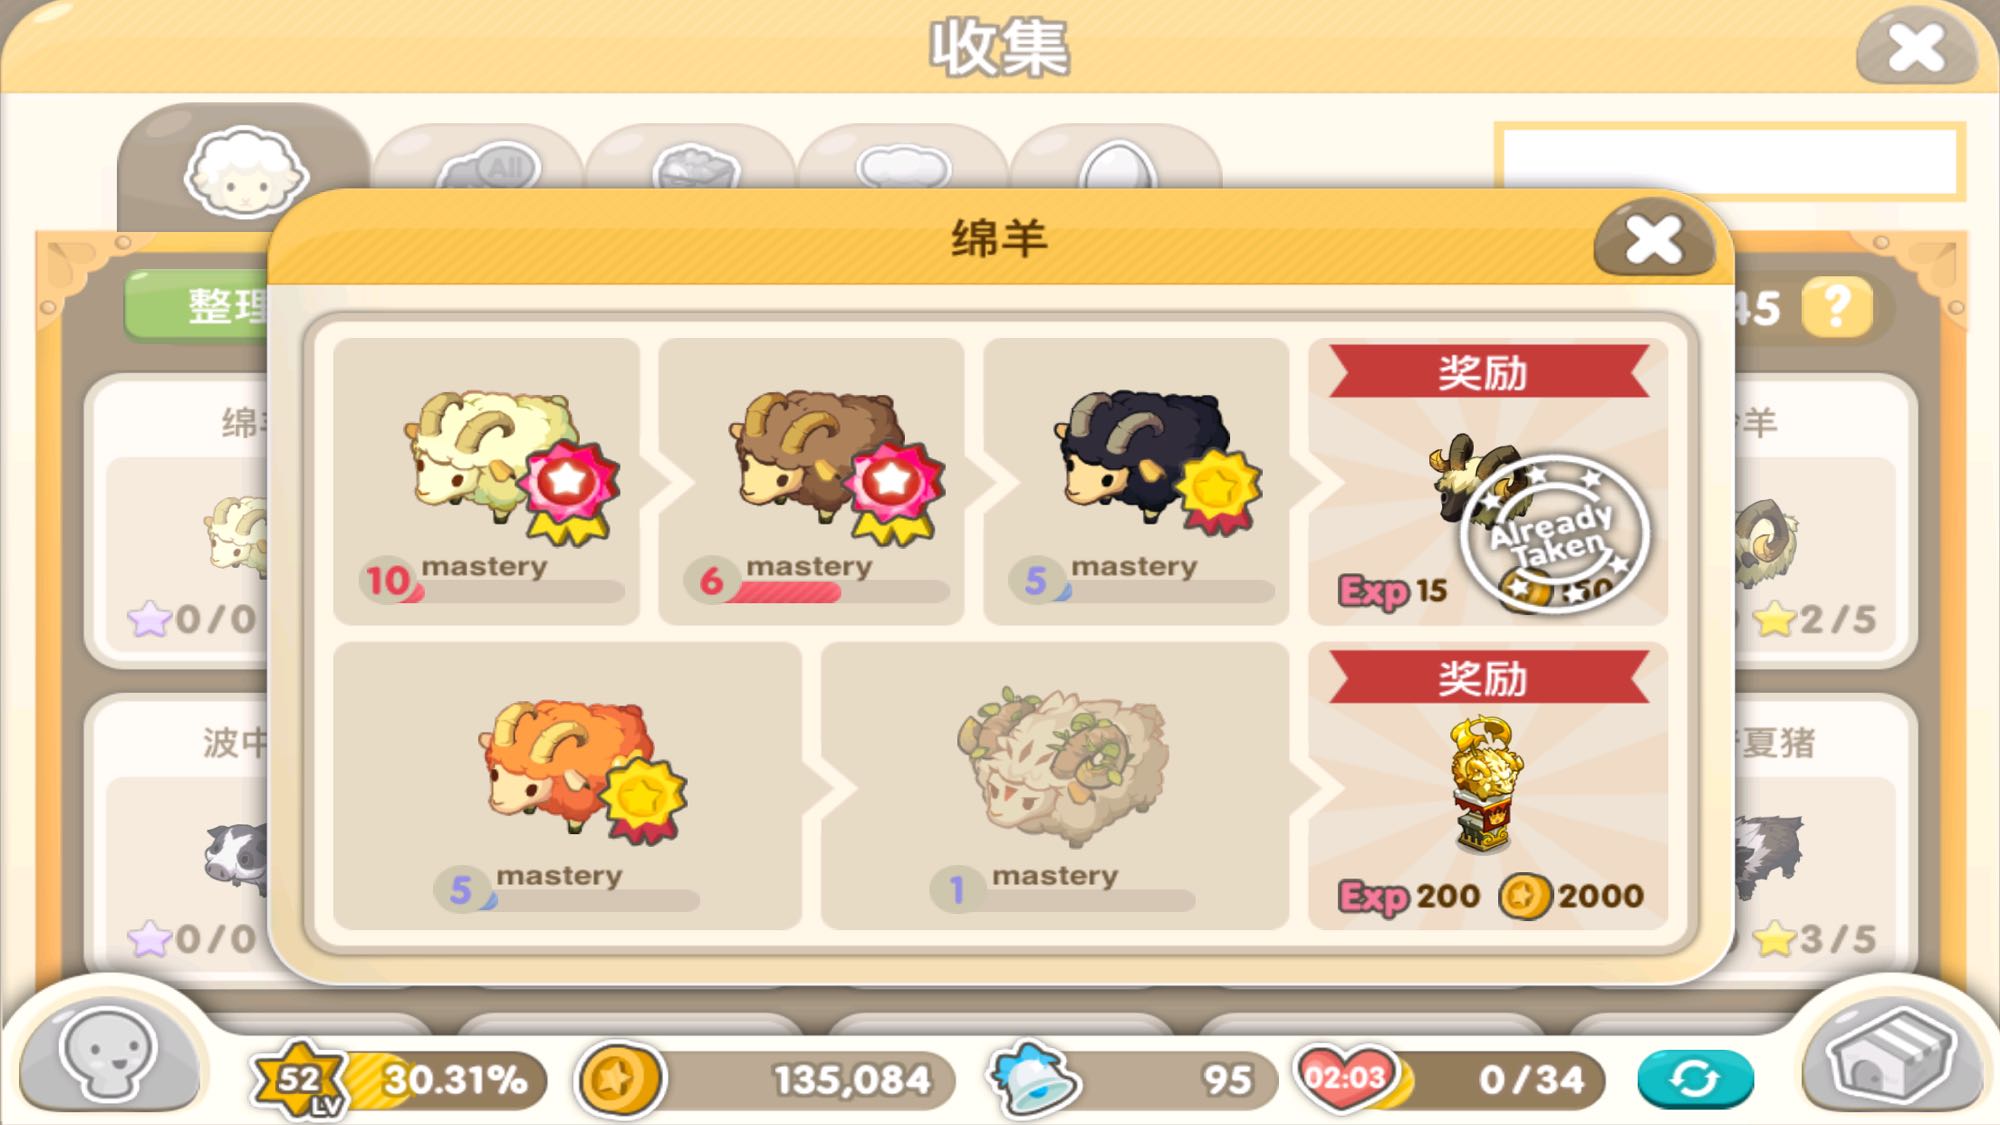
Task: Select the egg collection tab
Action: tap(1116, 161)
